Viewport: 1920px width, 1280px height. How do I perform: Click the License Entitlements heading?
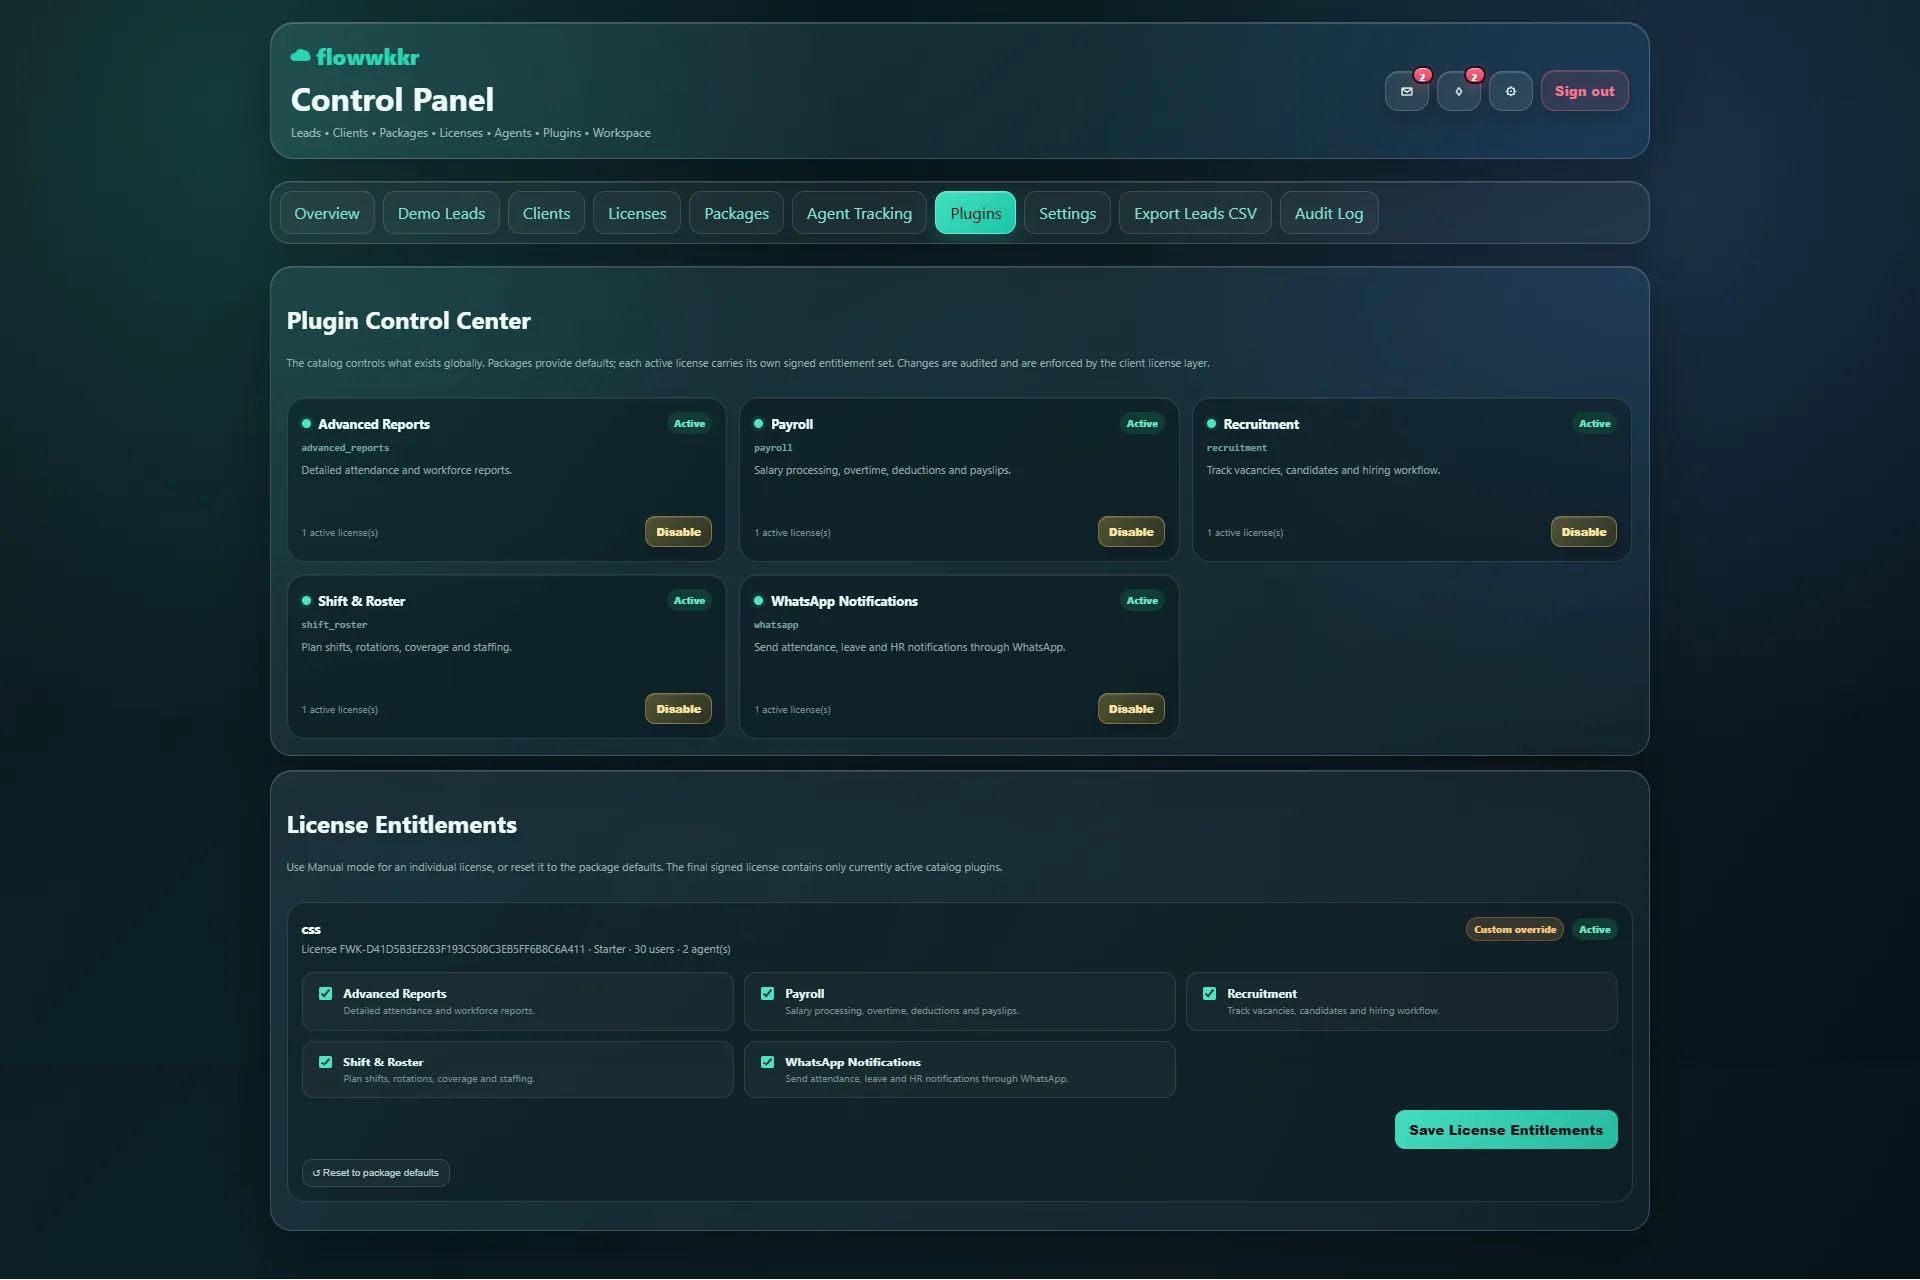point(401,825)
